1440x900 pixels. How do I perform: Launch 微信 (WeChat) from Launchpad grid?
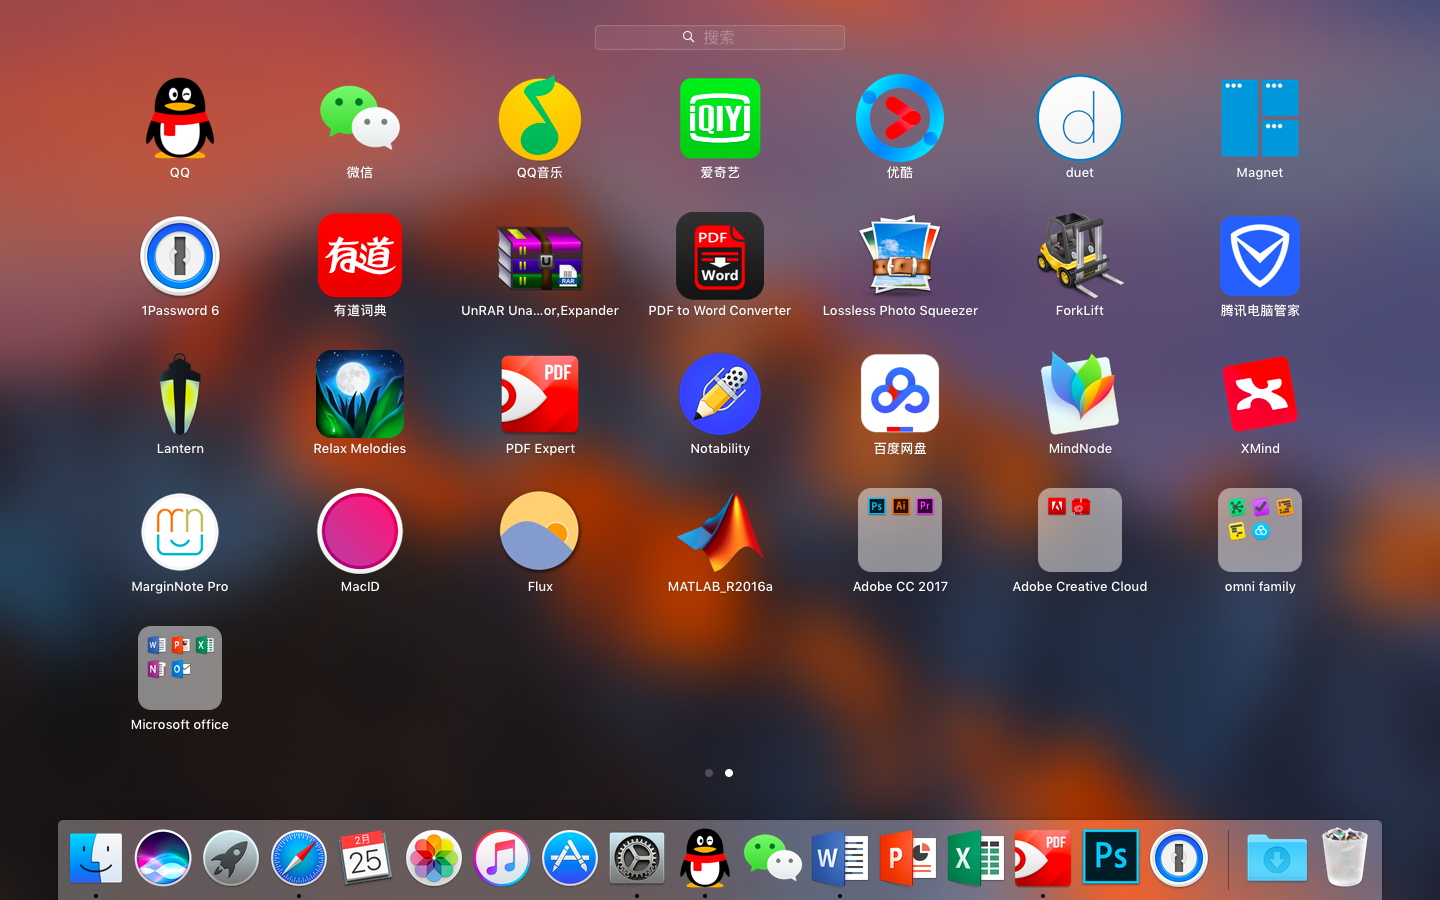pos(360,119)
